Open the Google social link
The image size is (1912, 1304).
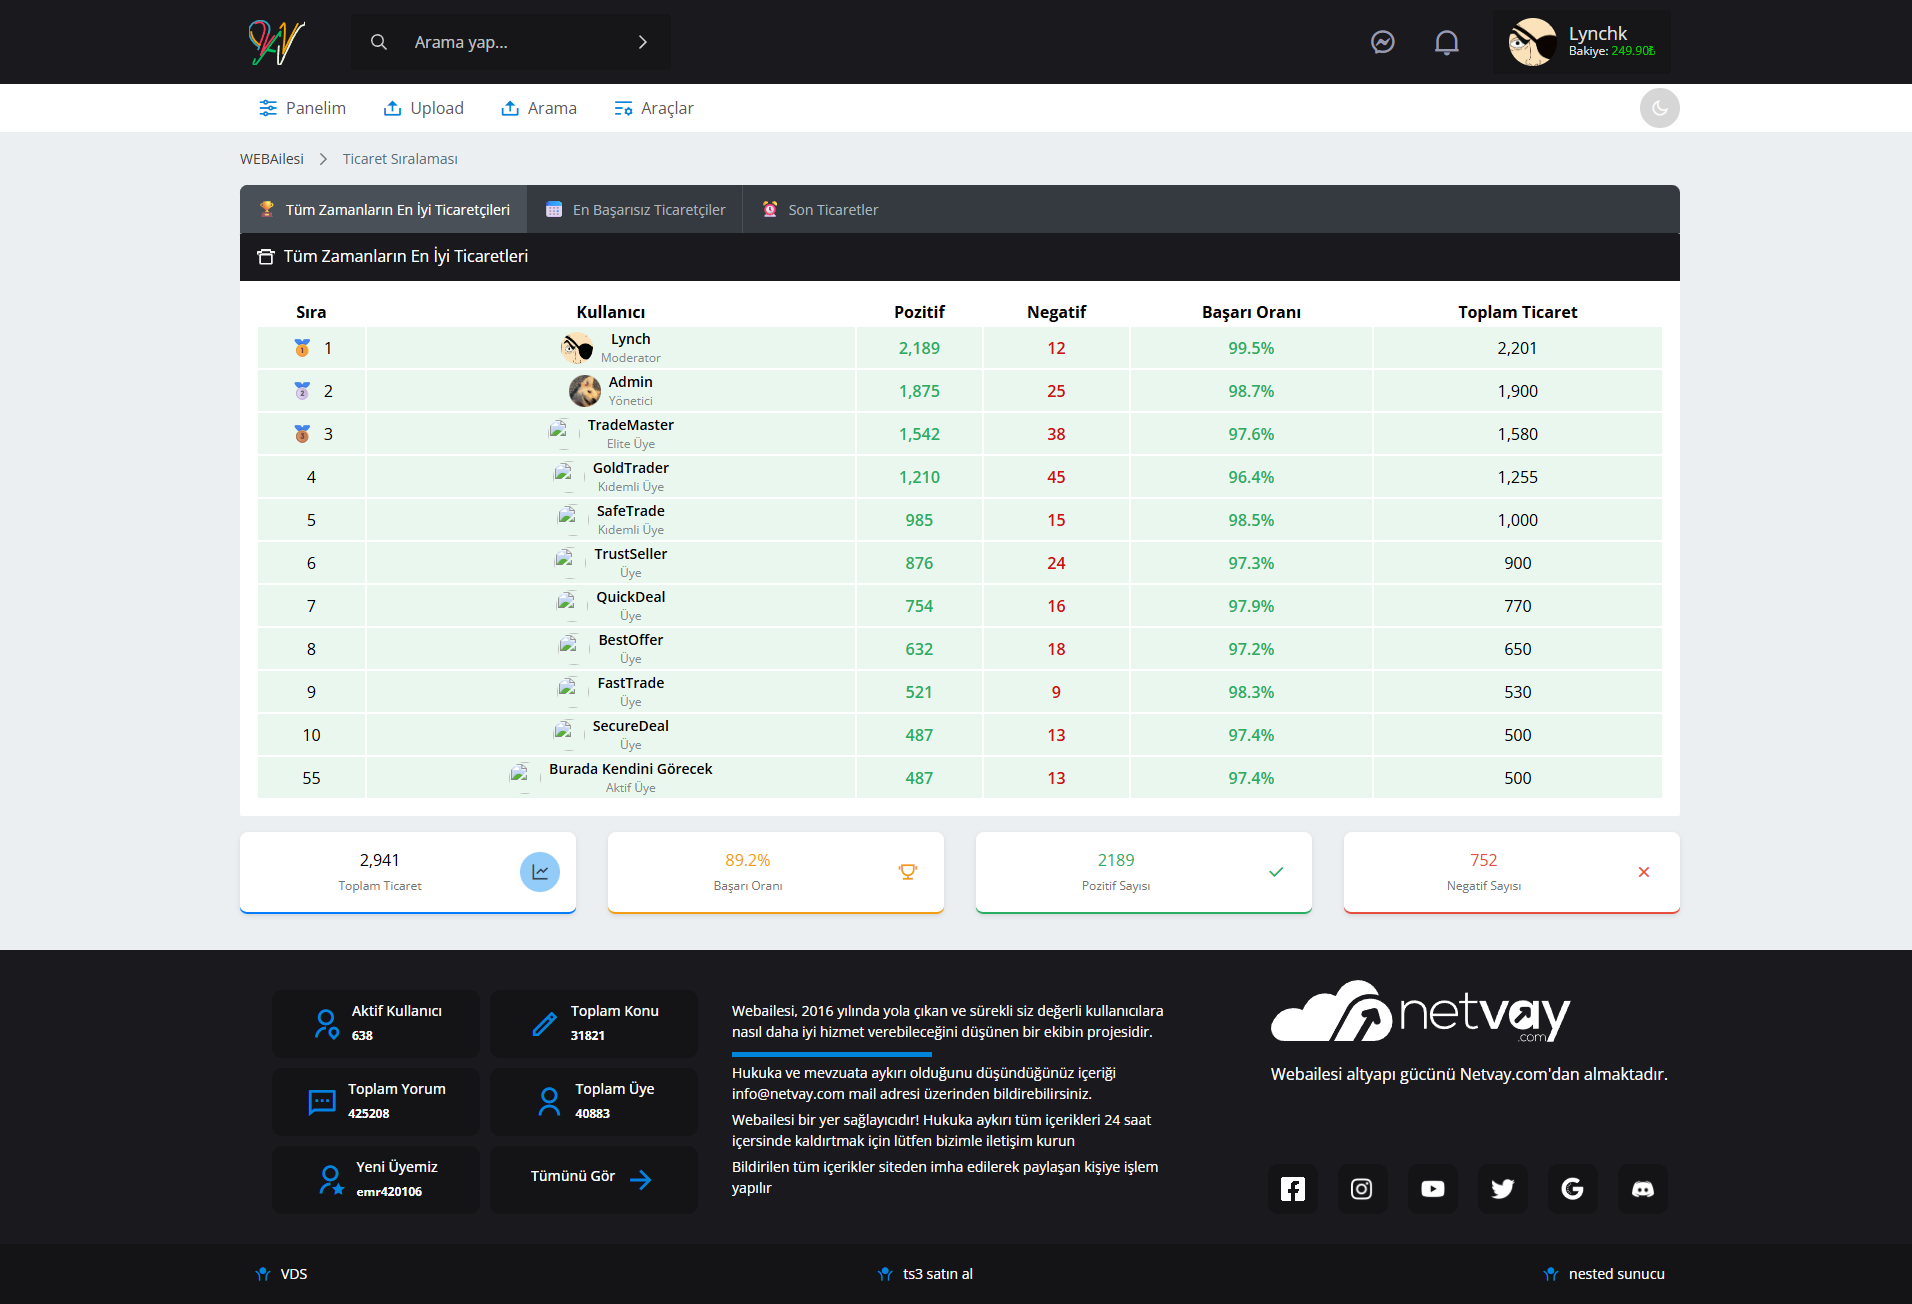[x=1572, y=1189]
